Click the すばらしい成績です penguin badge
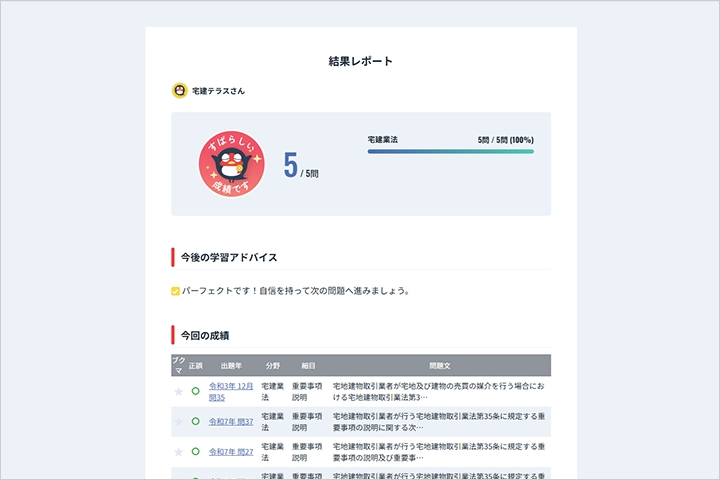Screen dimensions: 720x480 coord(231,164)
